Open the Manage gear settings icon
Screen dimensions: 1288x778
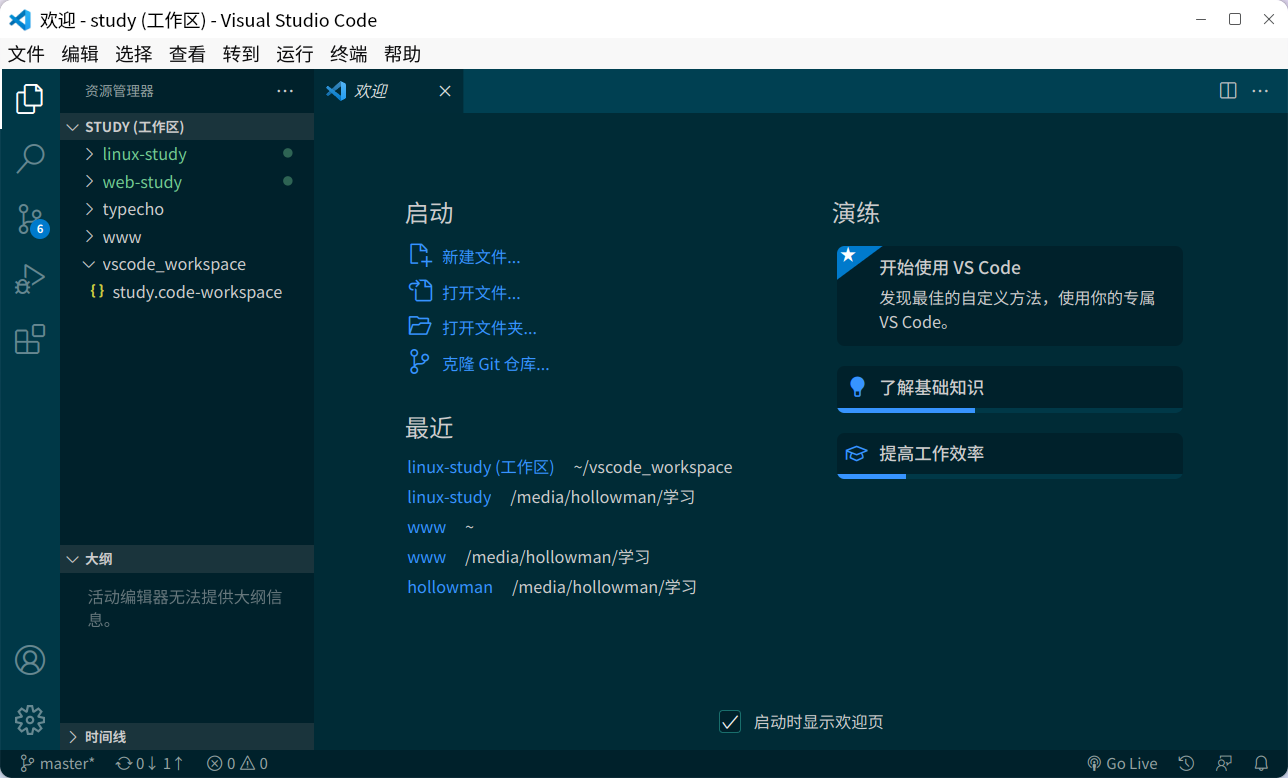(30, 720)
